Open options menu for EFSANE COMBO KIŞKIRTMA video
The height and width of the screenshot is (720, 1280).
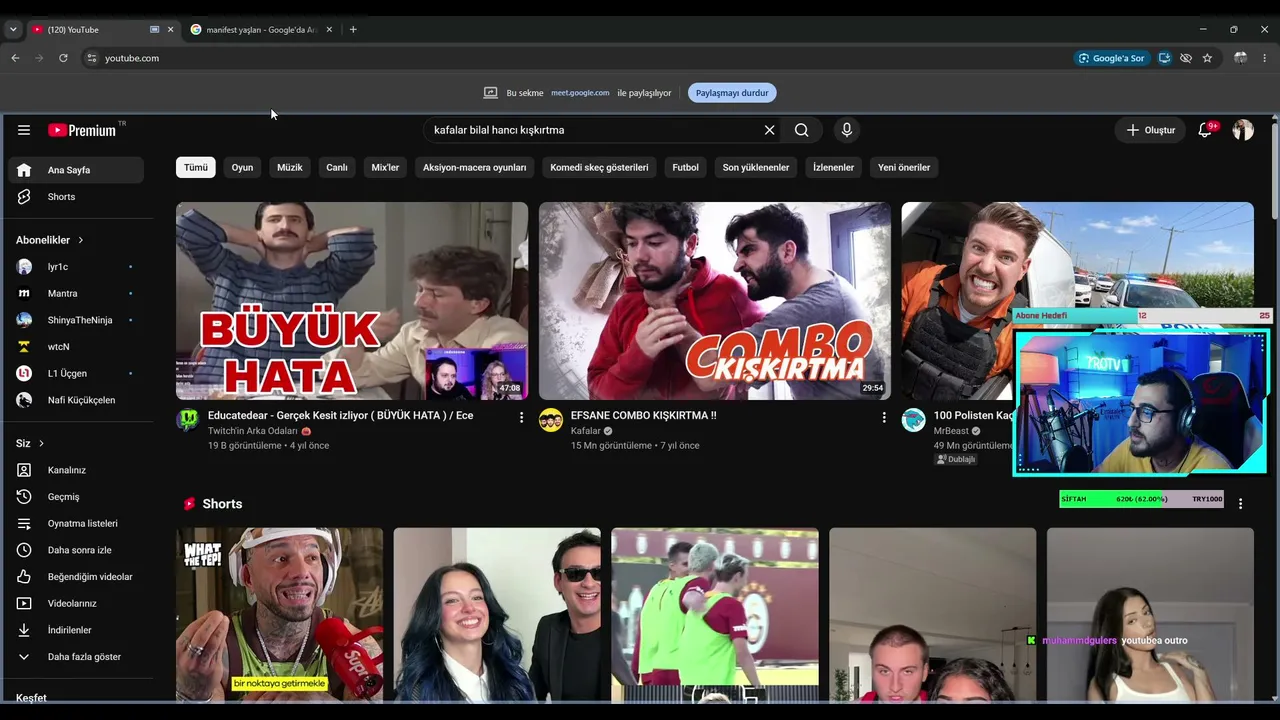(884, 417)
